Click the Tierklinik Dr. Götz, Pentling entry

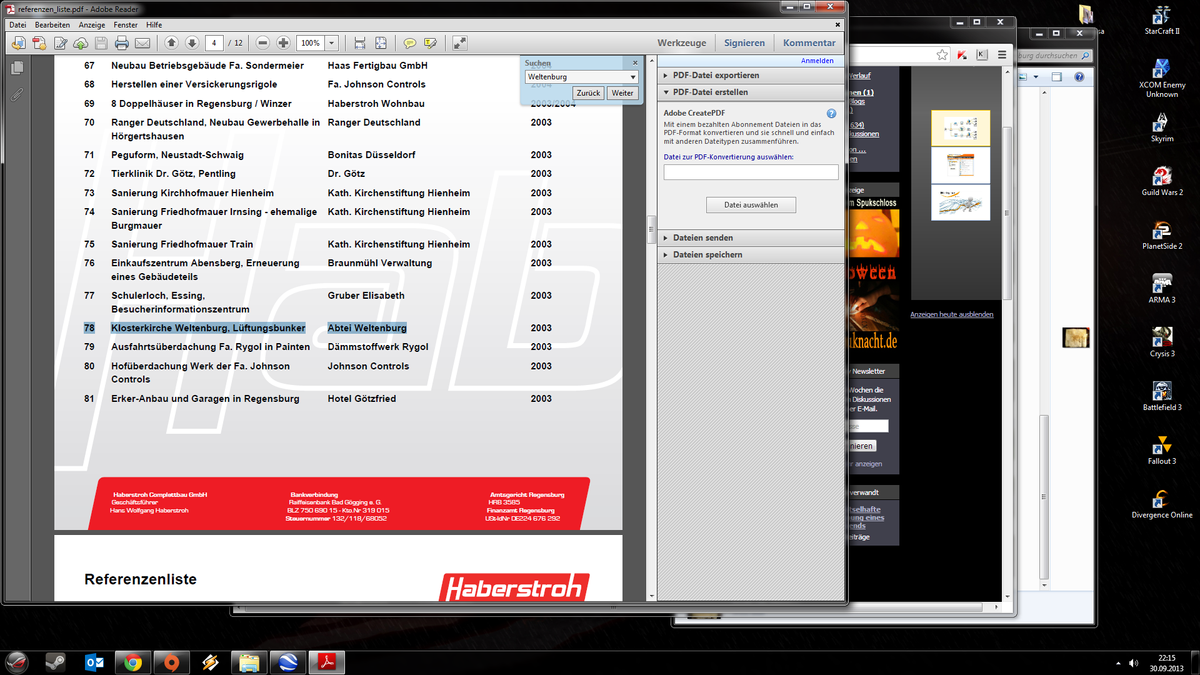tap(174, 174)
